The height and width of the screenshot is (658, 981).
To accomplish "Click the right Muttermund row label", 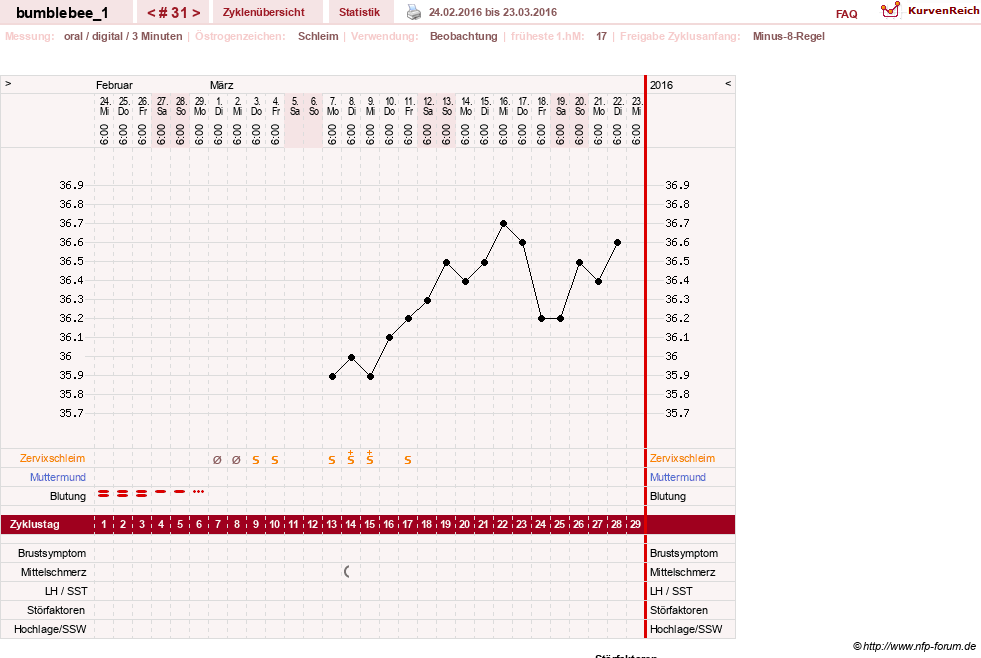I will coord(678,477).
